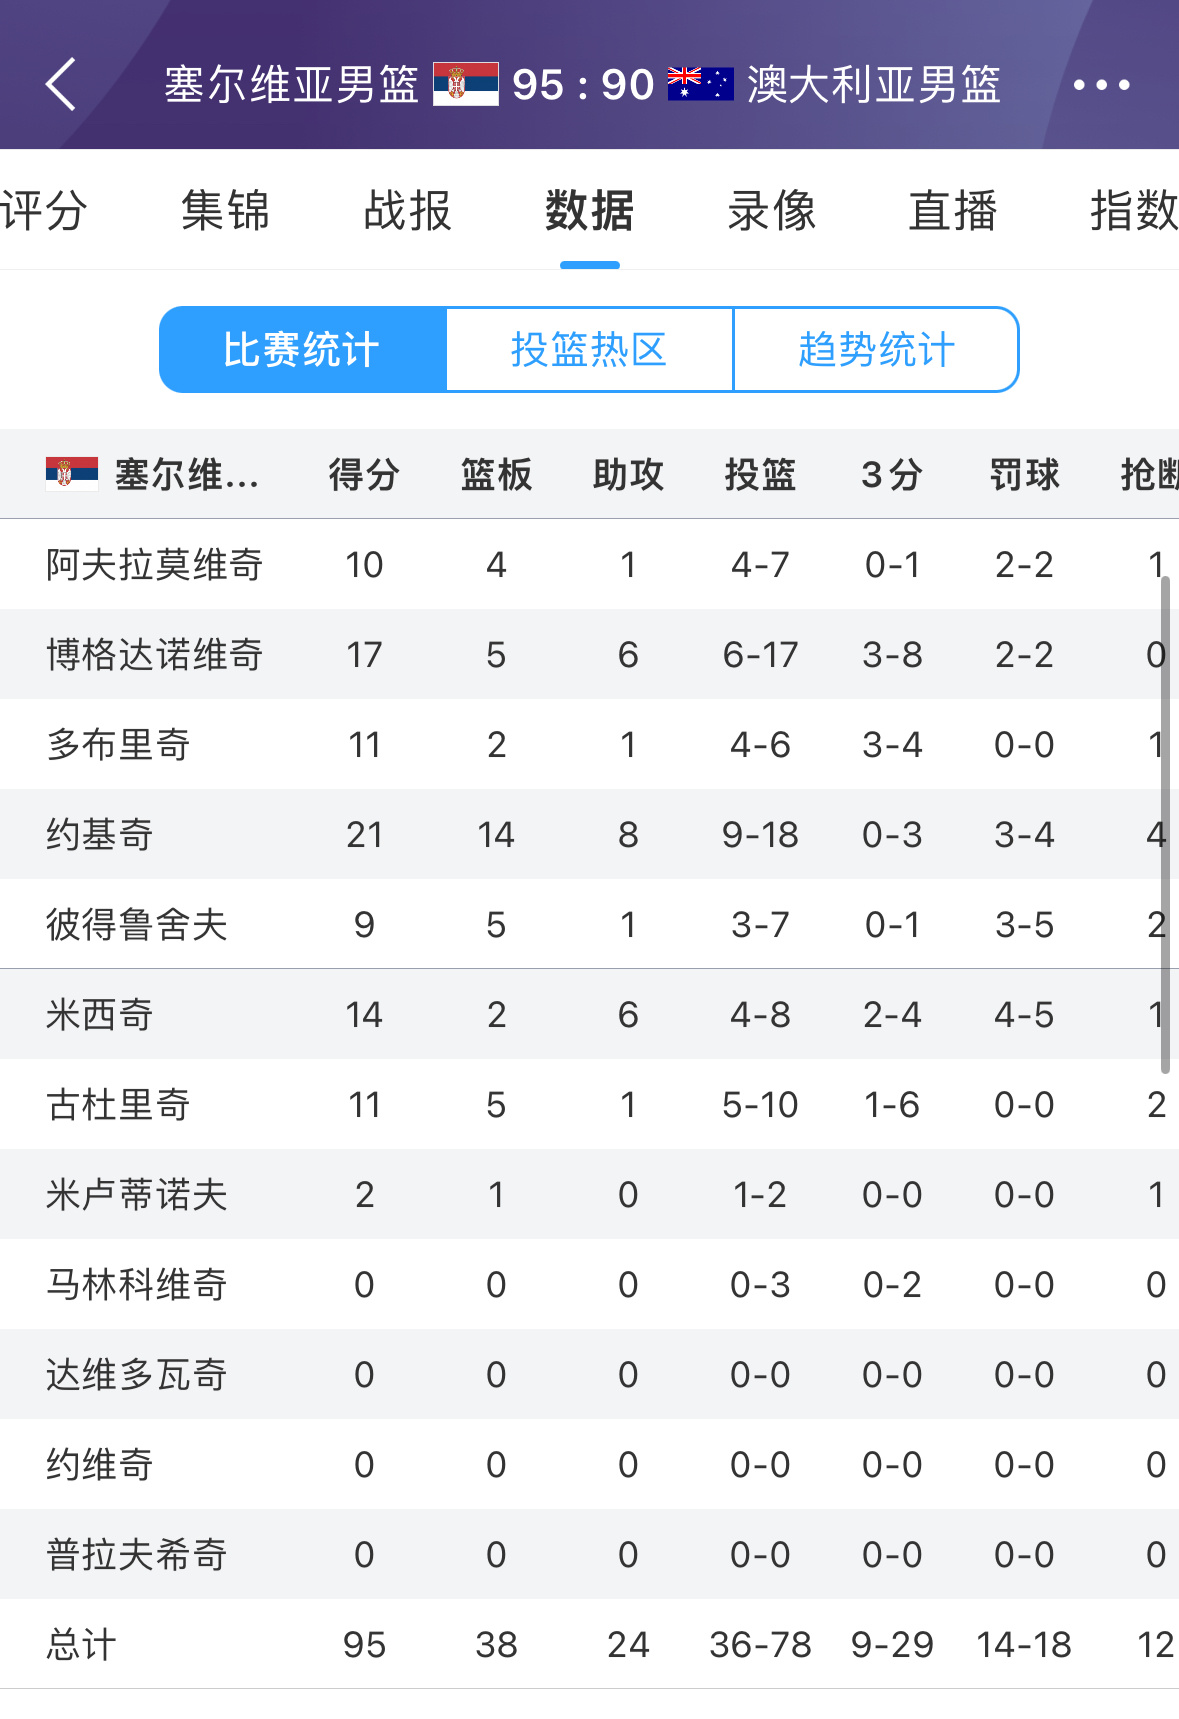Tap the back arrow icon

(x=61, y=84)
